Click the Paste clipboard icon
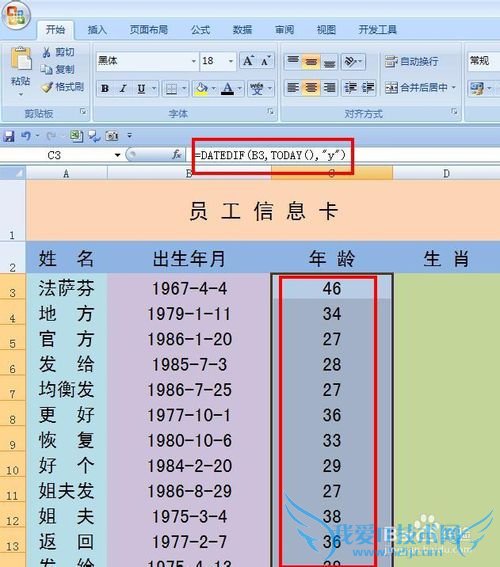This screenshot has height=567, width=500. [x=21, y=59]
